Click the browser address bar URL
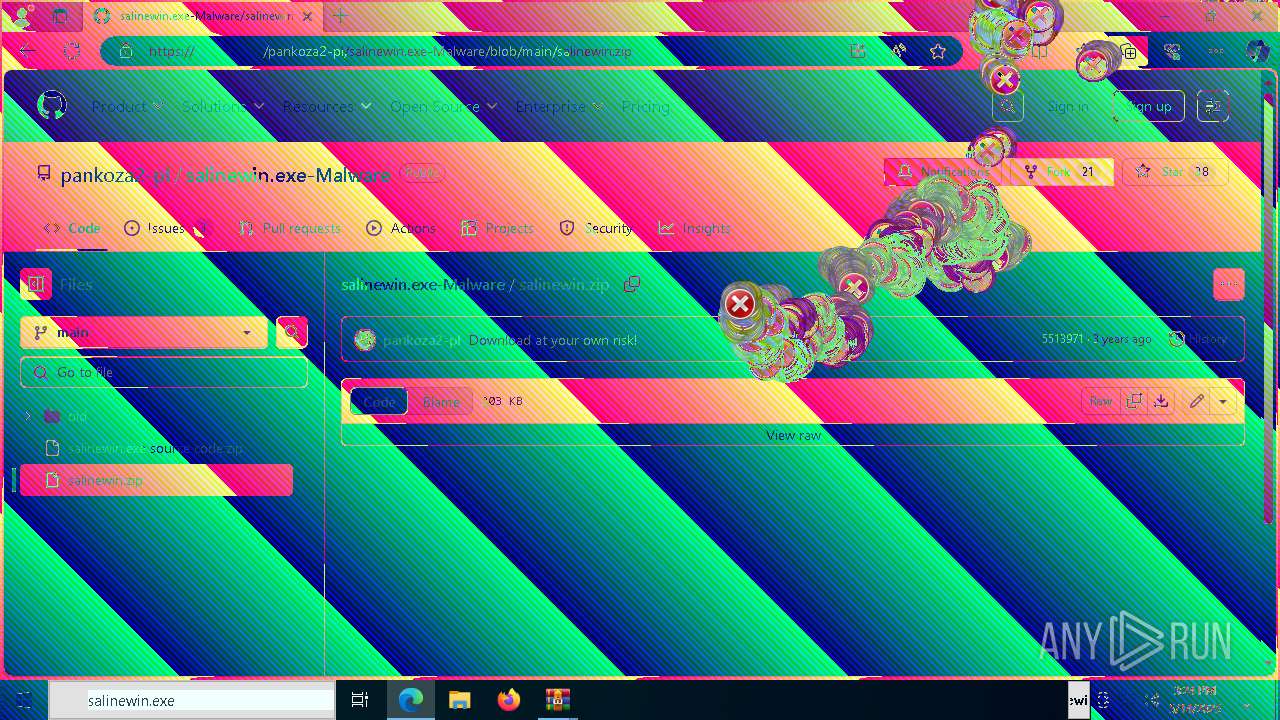The height and width of the screenshot is (720, 1280). (390, 51)
